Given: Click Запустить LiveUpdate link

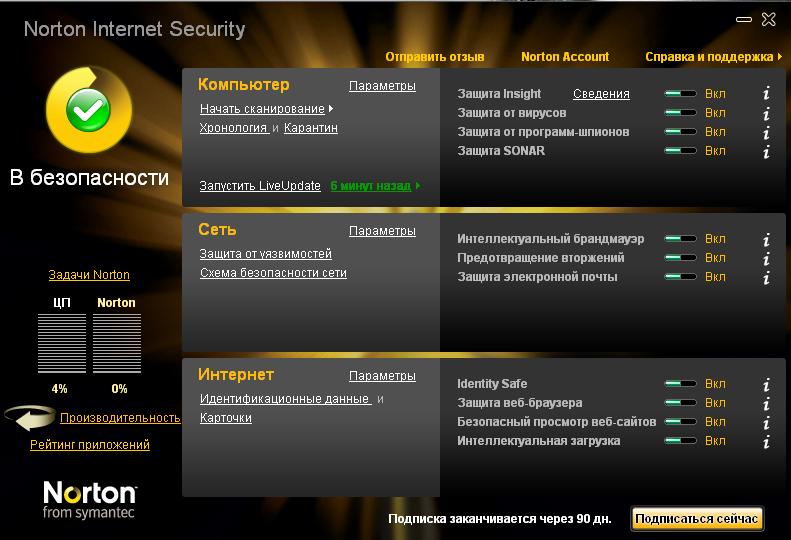Looking at the screenshot, I should [260, 186].
